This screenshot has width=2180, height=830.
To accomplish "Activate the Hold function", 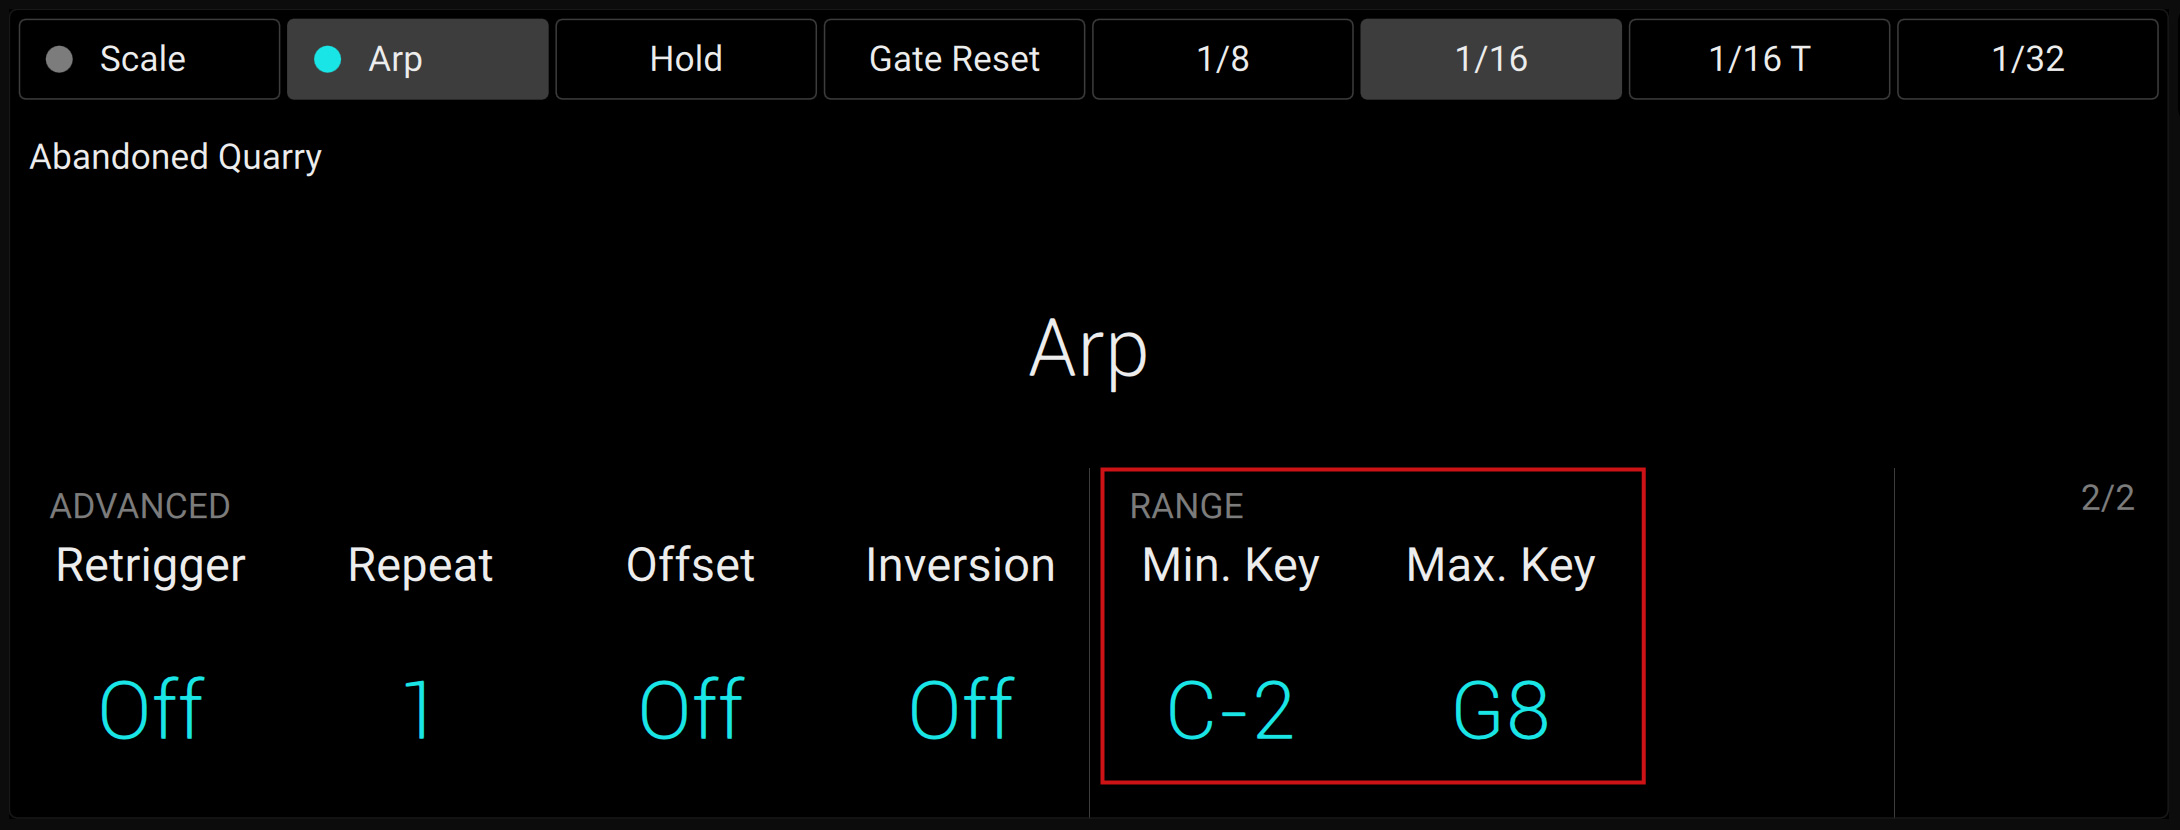I will (x=686, y=59).
